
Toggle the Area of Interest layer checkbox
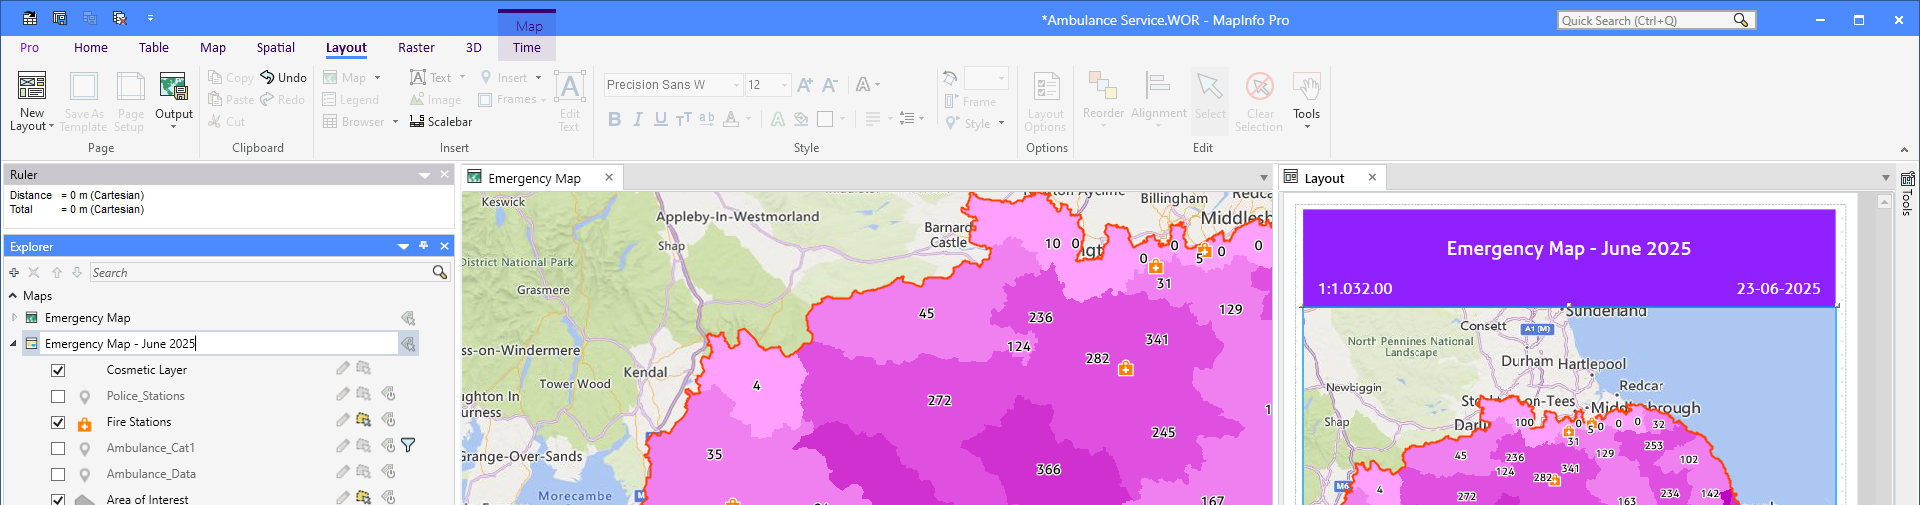(58, 499)
